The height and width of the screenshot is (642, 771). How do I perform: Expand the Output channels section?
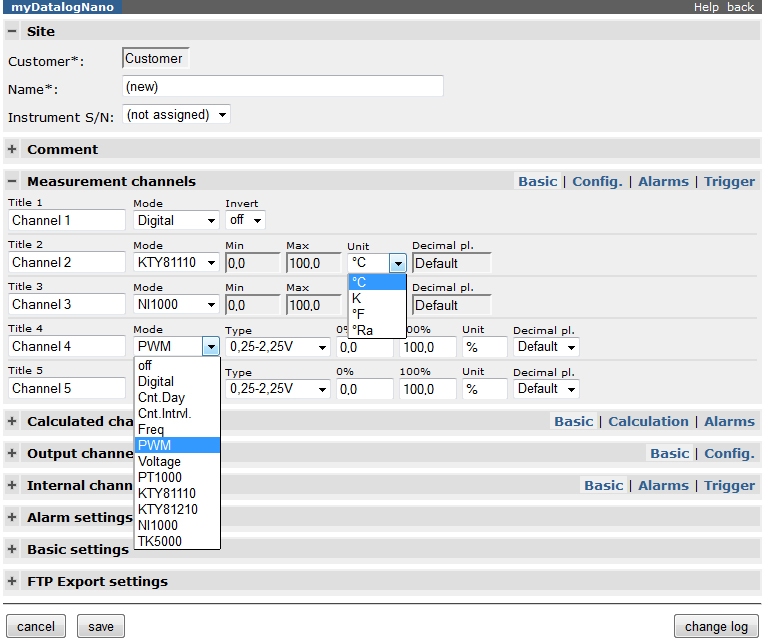(x=12, y=453)
